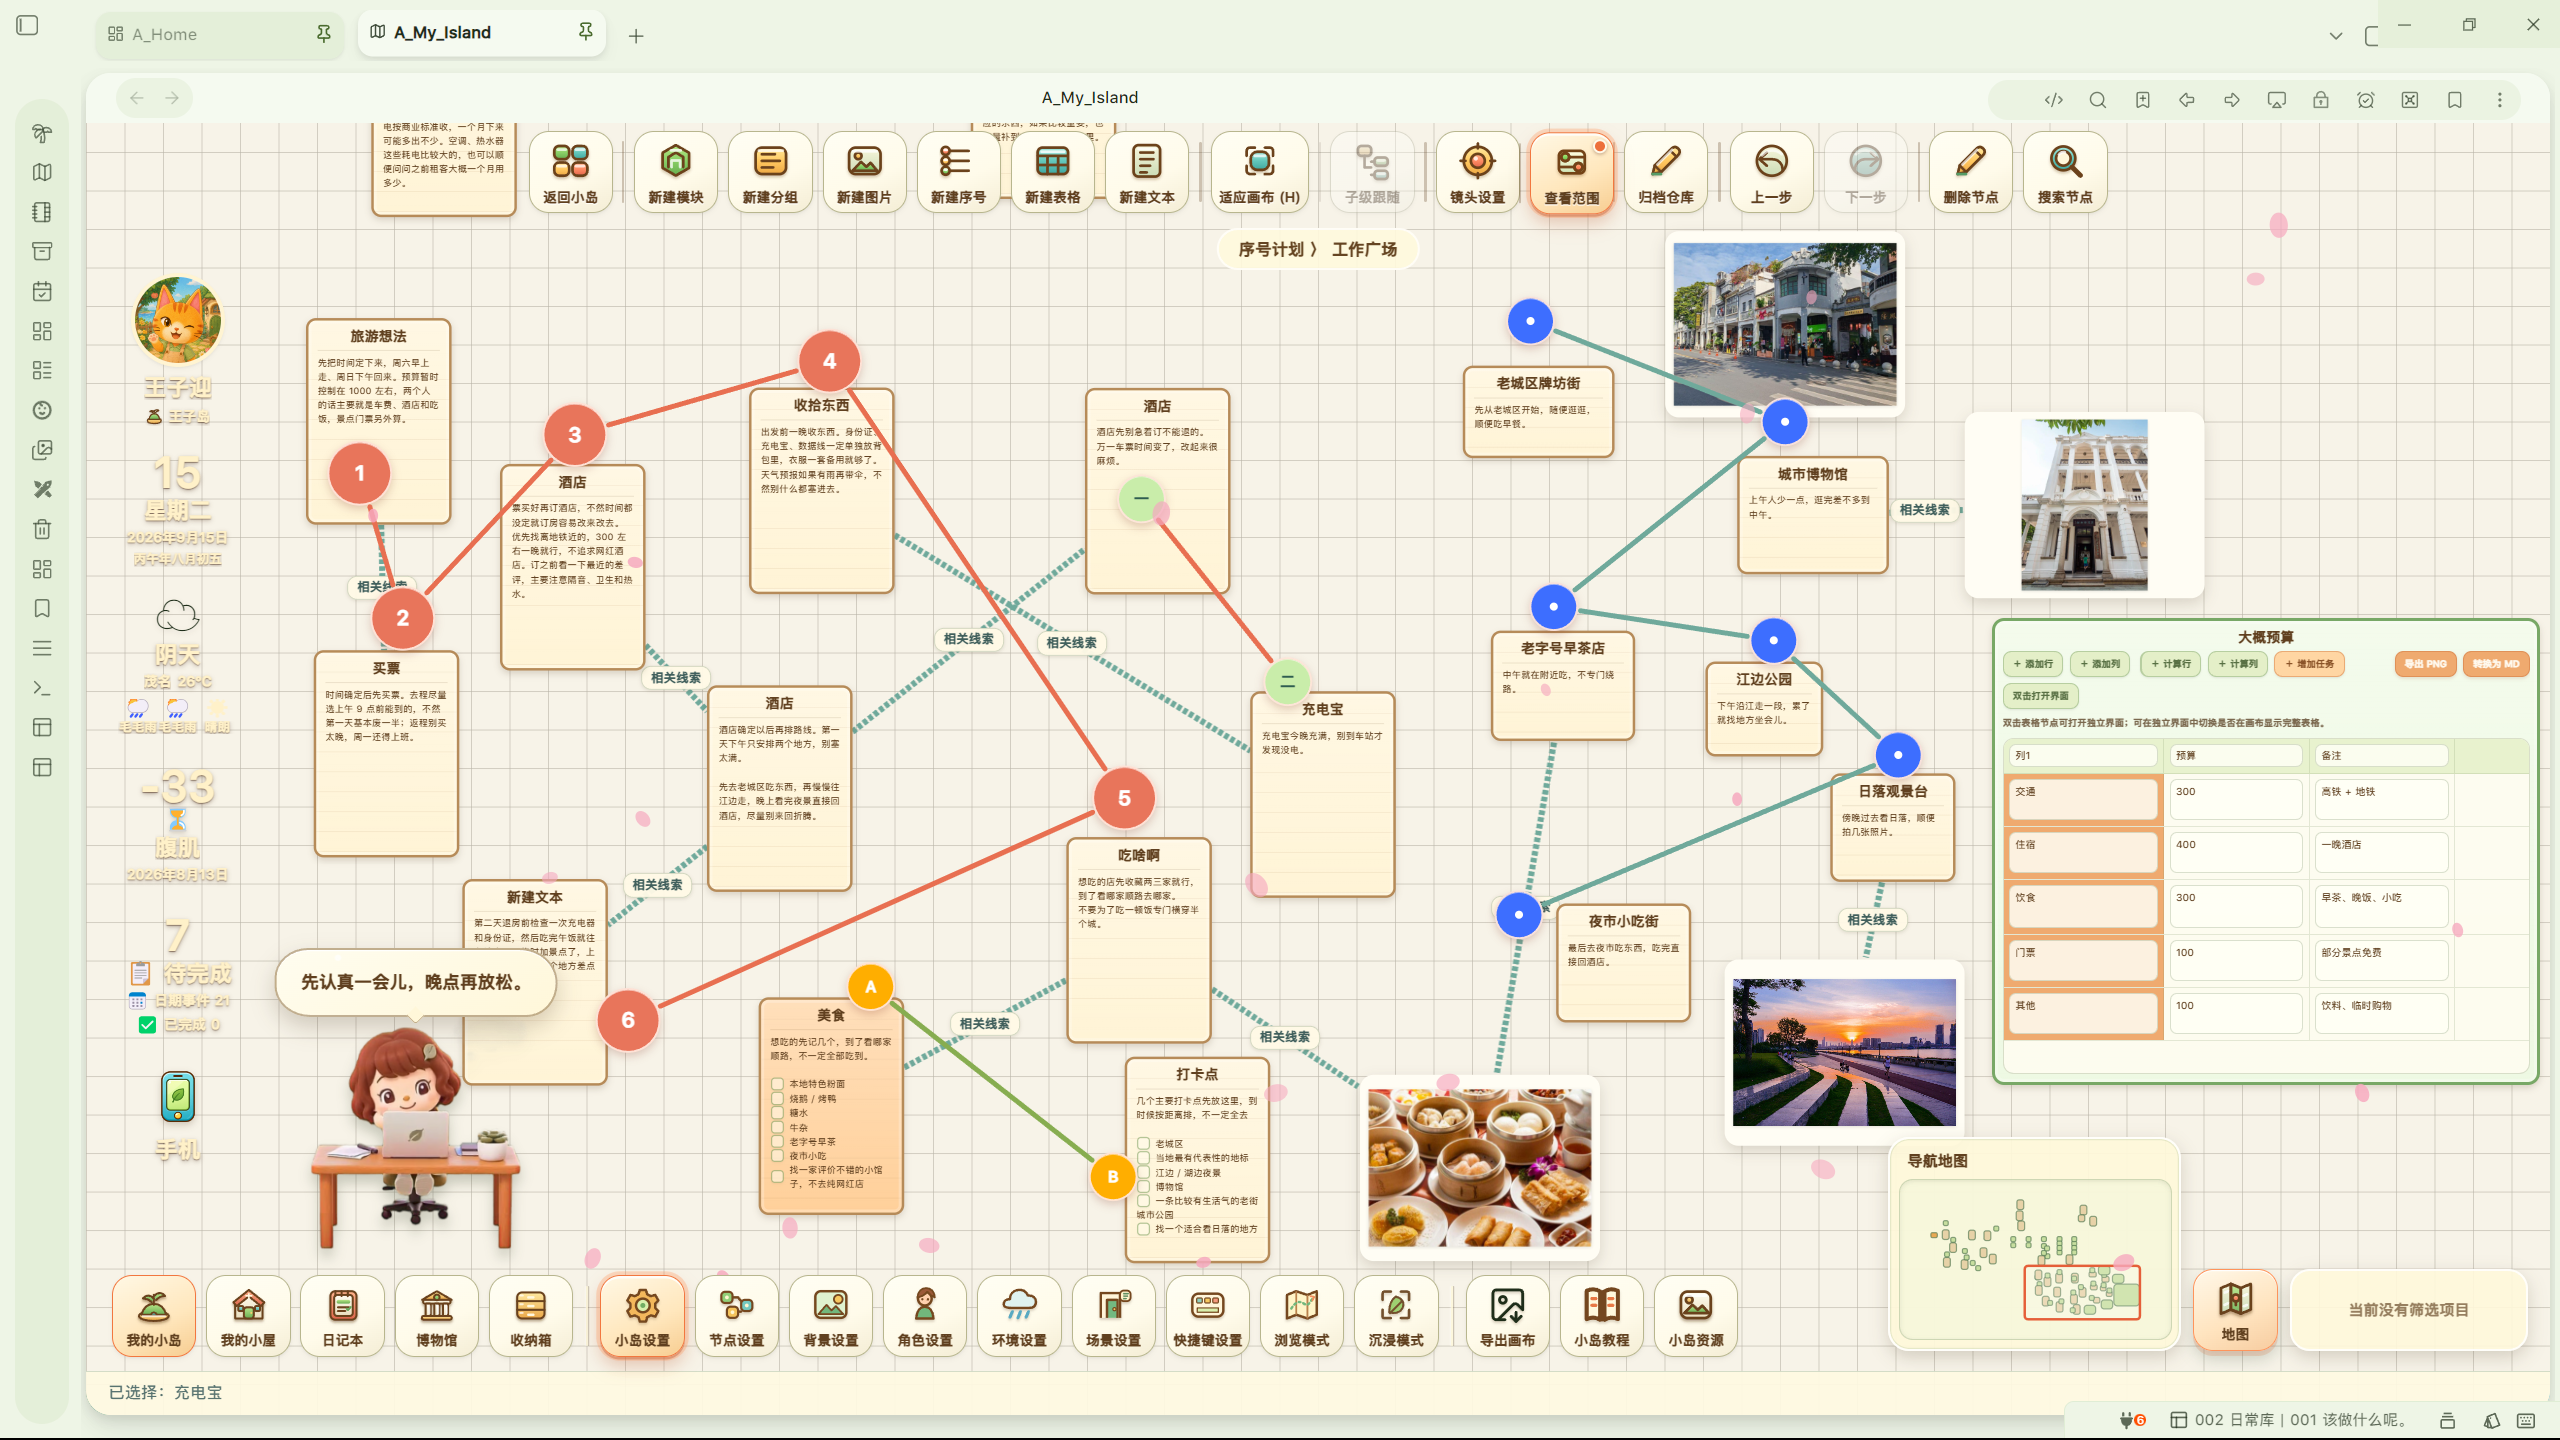Open 我的小岛 in the bottom bar
This screenshot has width=2560, height=1440.
pyautogui.click(x=154, y=1316)
